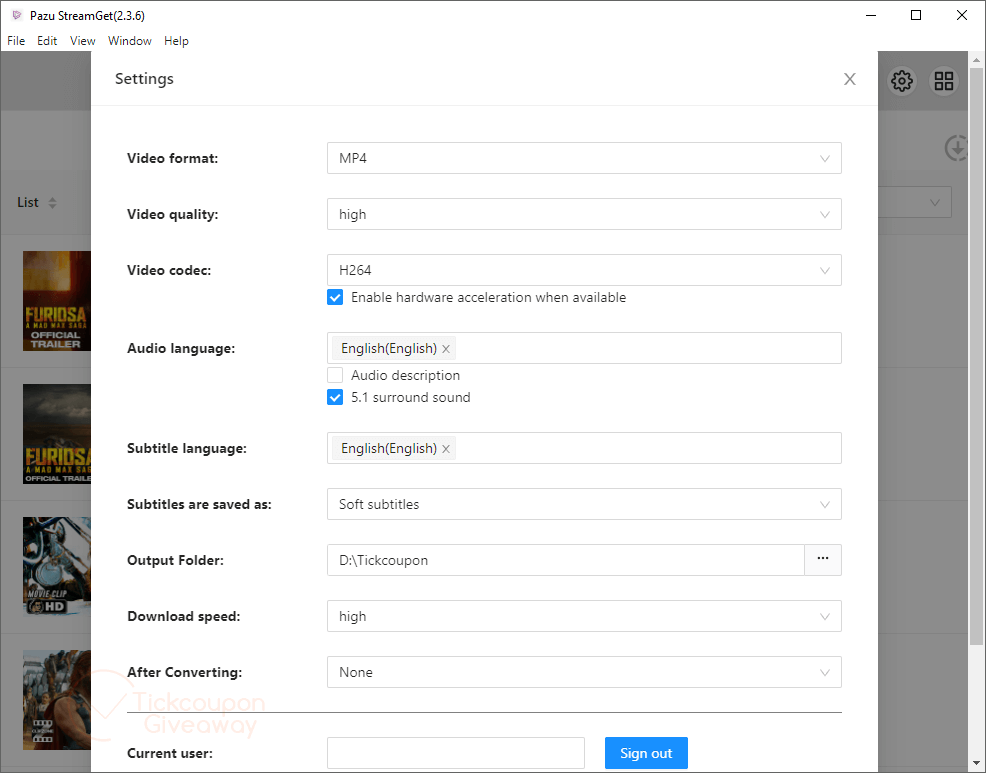
Task: Expand the After Converting dropdown
Action: (583, 672)
